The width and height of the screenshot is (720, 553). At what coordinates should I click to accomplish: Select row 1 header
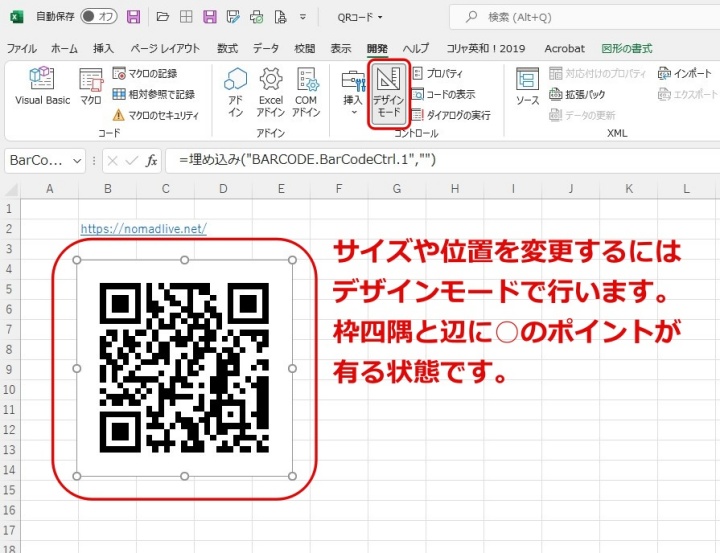pyautogui.click(x=9, y=209)
